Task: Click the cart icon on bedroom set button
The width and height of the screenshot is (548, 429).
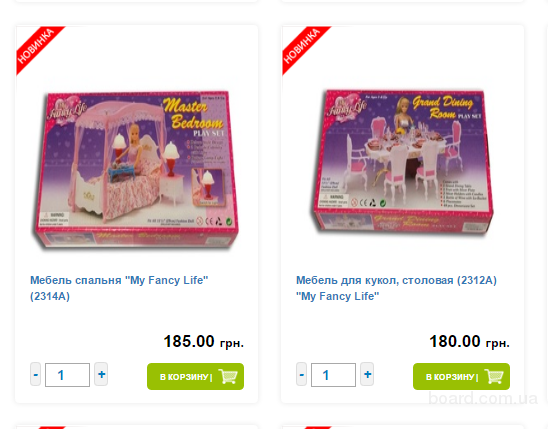Action: (228, 376)
